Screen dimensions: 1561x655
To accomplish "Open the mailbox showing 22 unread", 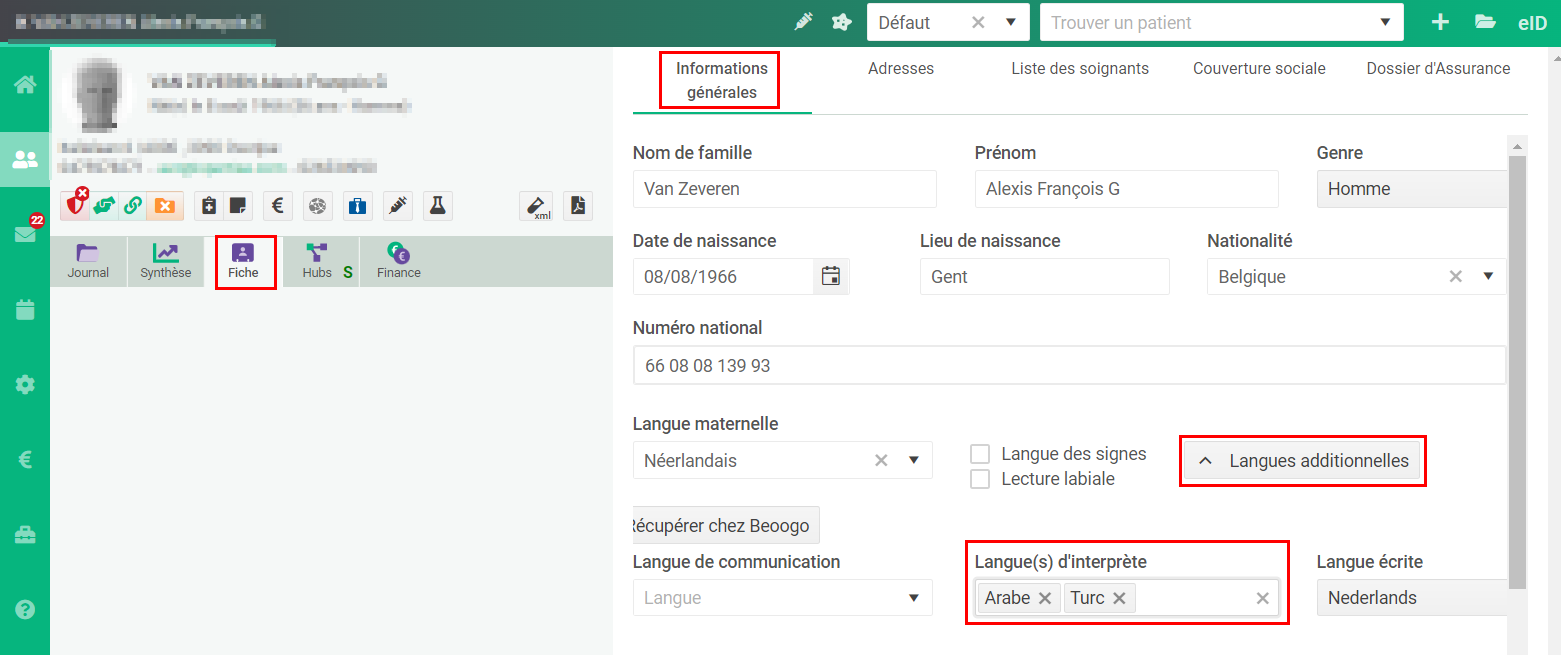I will coord(25,234).
